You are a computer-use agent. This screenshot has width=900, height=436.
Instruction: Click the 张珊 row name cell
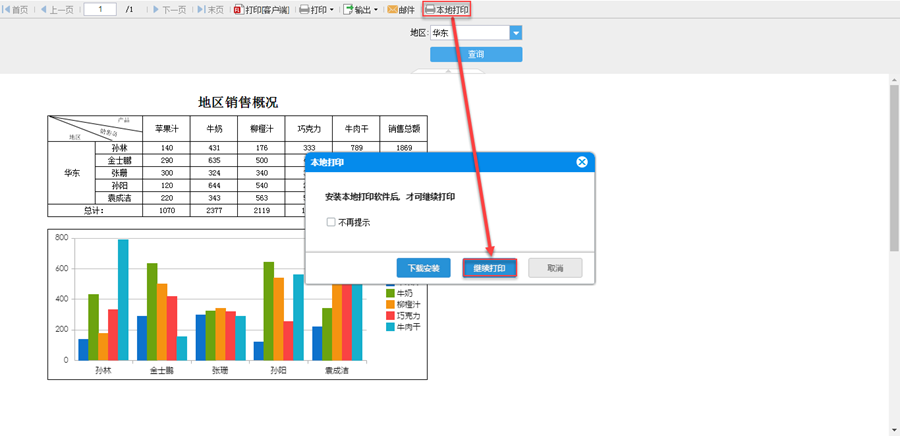(x=119, y=173)
